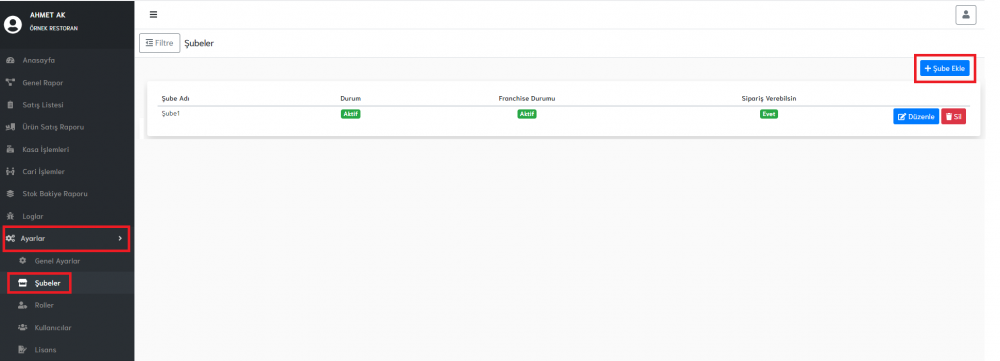
Task: Click the Satış Listesi clipboard icon
Action: [x=10, y=105]
